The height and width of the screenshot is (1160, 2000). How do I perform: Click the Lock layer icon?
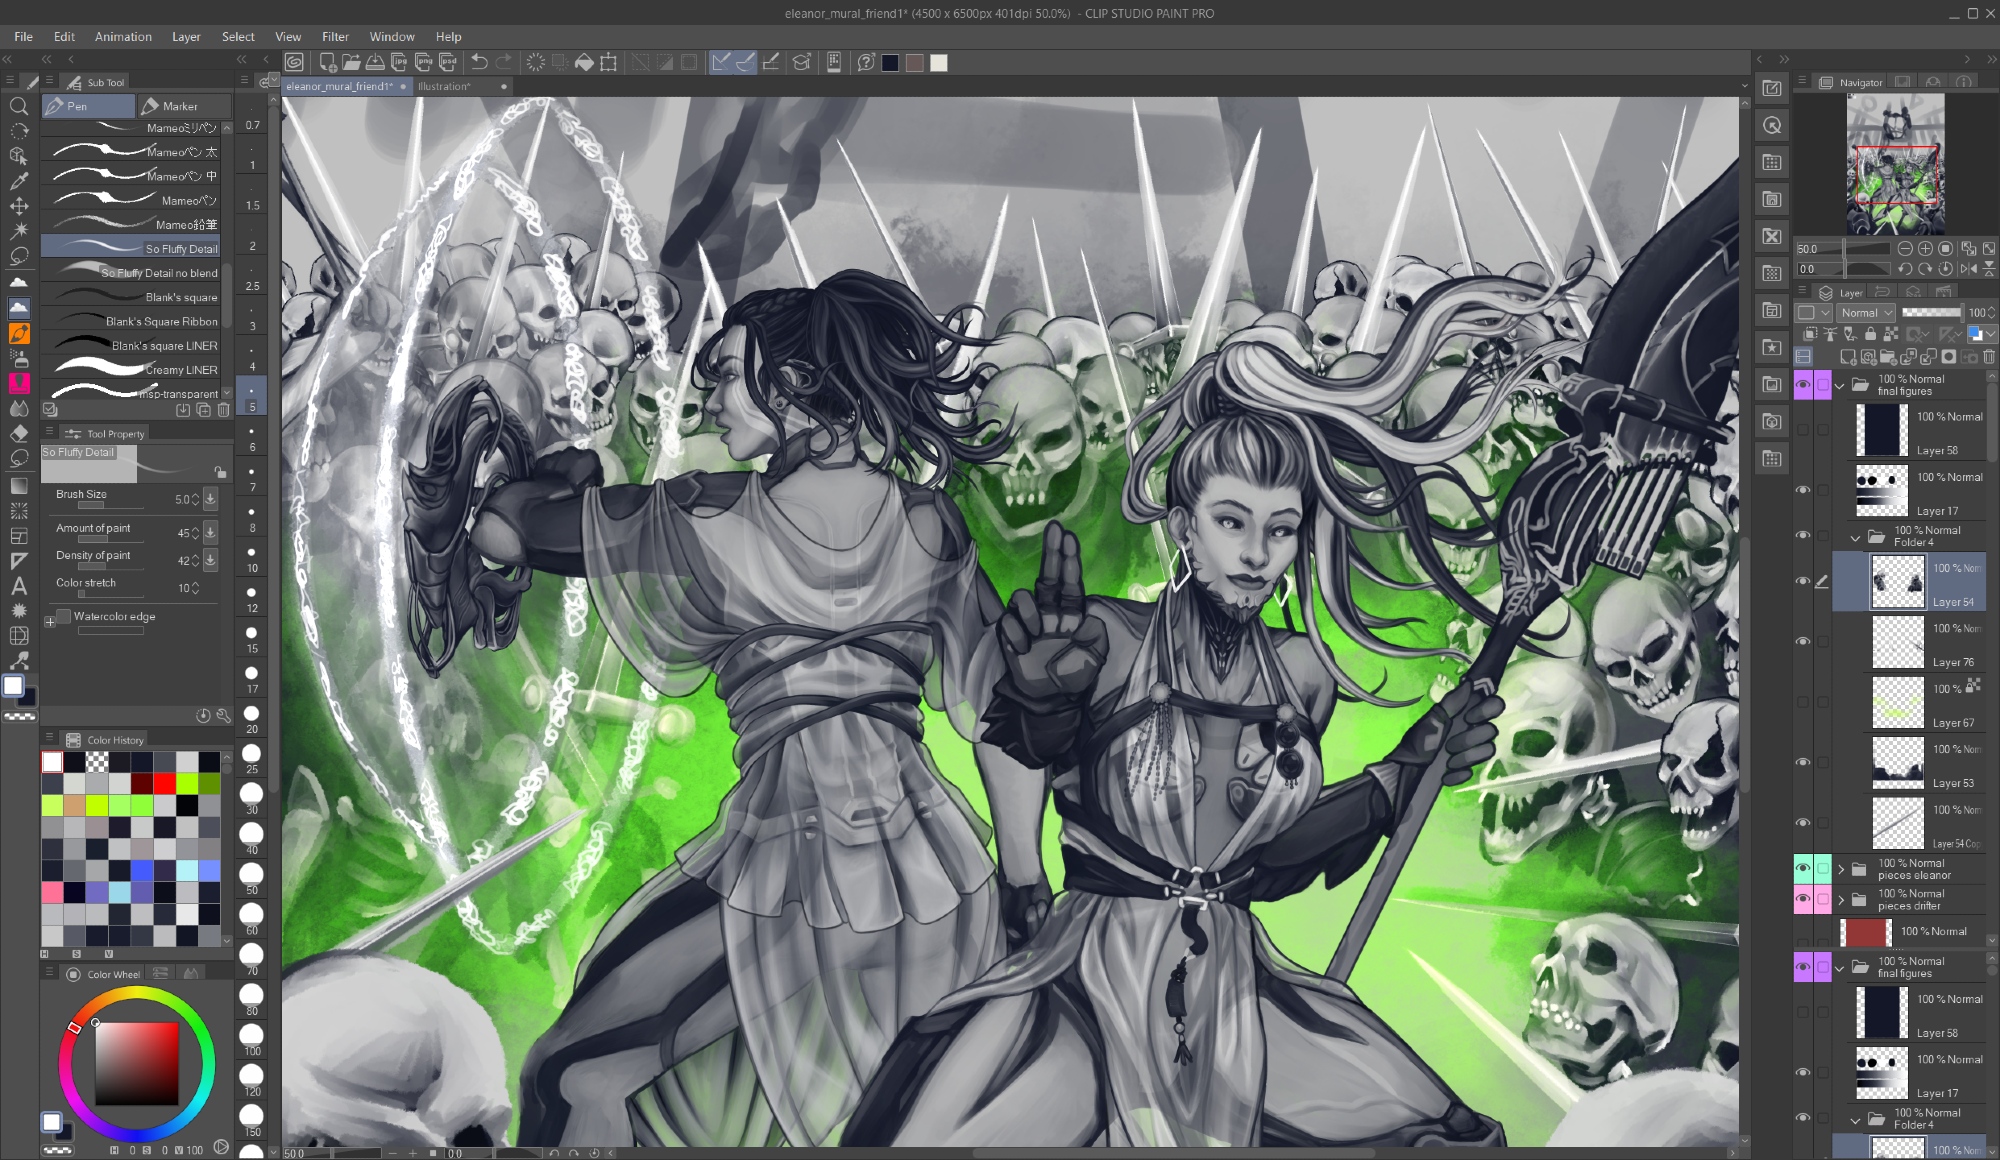[1870, 334]
